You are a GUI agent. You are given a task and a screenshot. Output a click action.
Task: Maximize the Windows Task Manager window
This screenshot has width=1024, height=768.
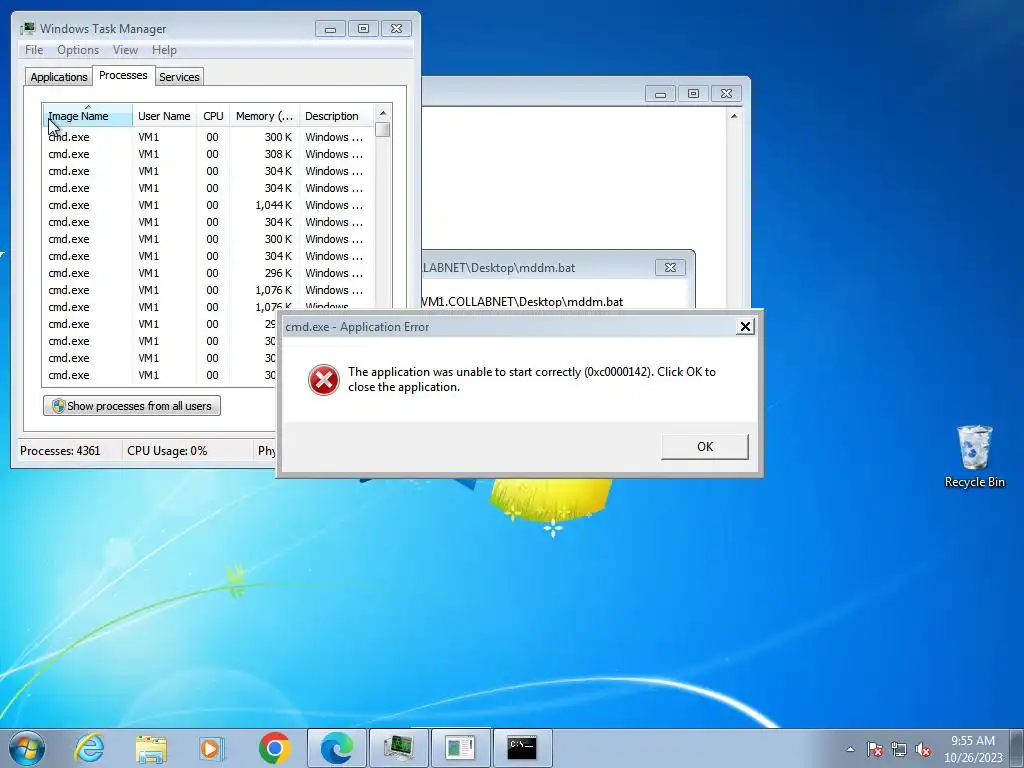tap(363, 29)
